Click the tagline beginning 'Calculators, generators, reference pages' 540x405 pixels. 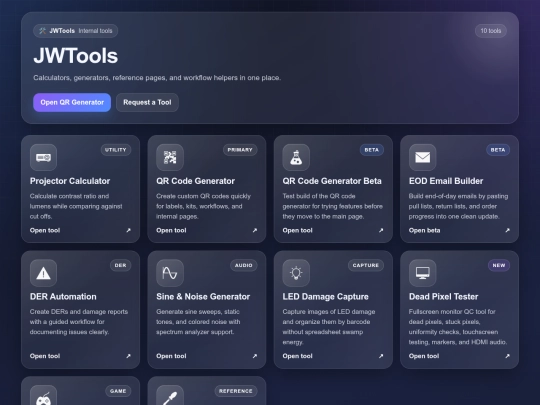click(157, 78)
